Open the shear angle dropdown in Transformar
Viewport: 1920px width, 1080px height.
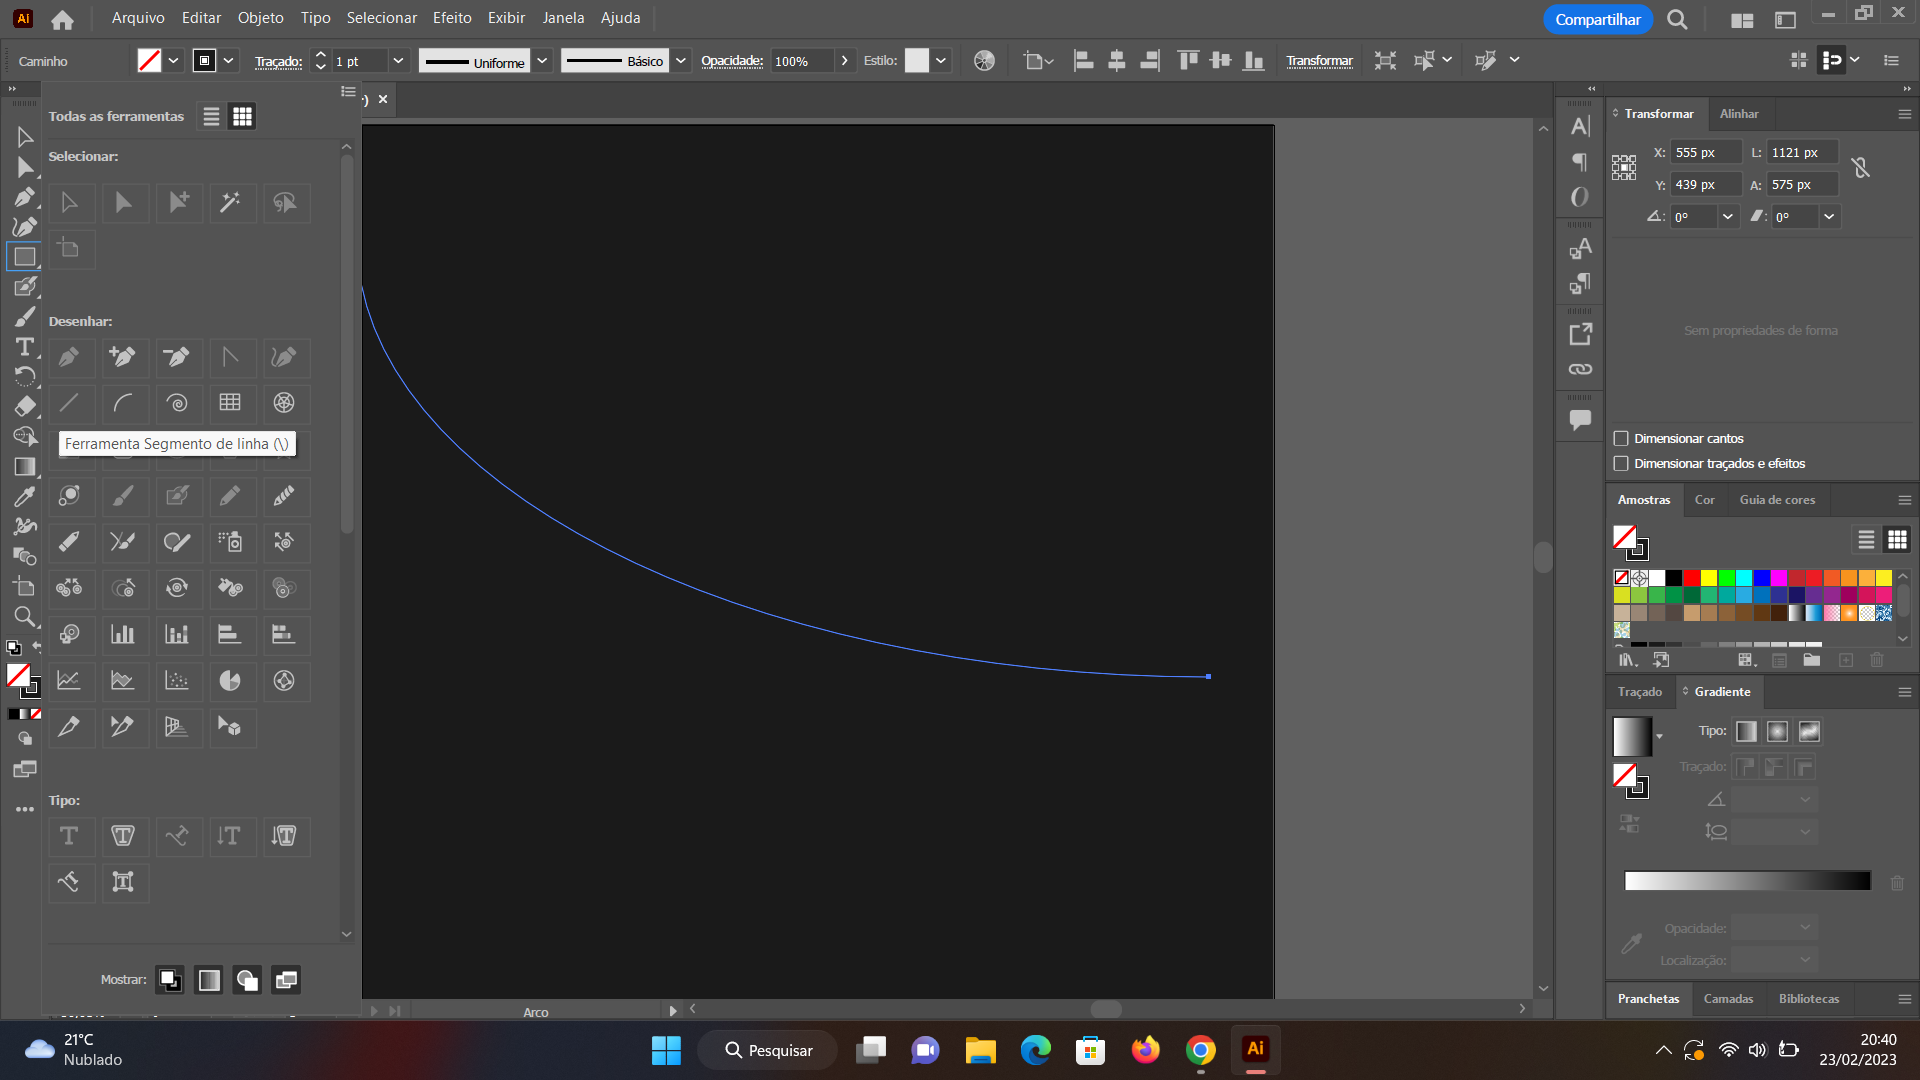pos(1829,216)
